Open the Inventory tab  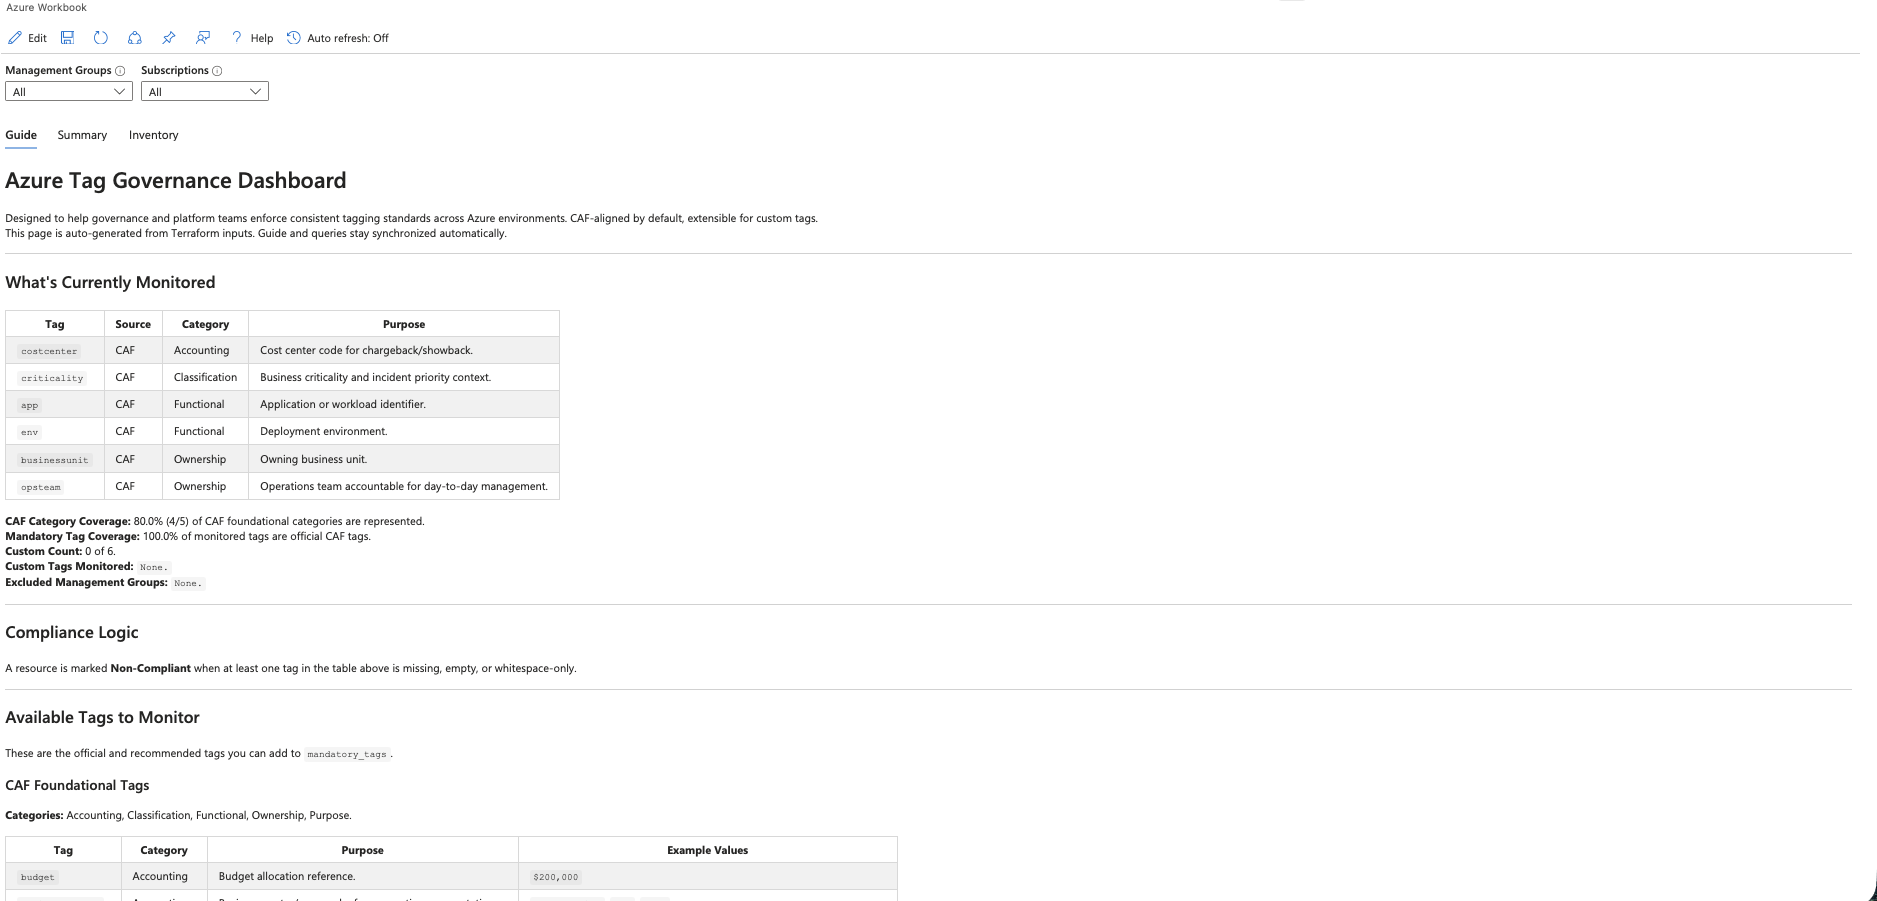(154, 135)
